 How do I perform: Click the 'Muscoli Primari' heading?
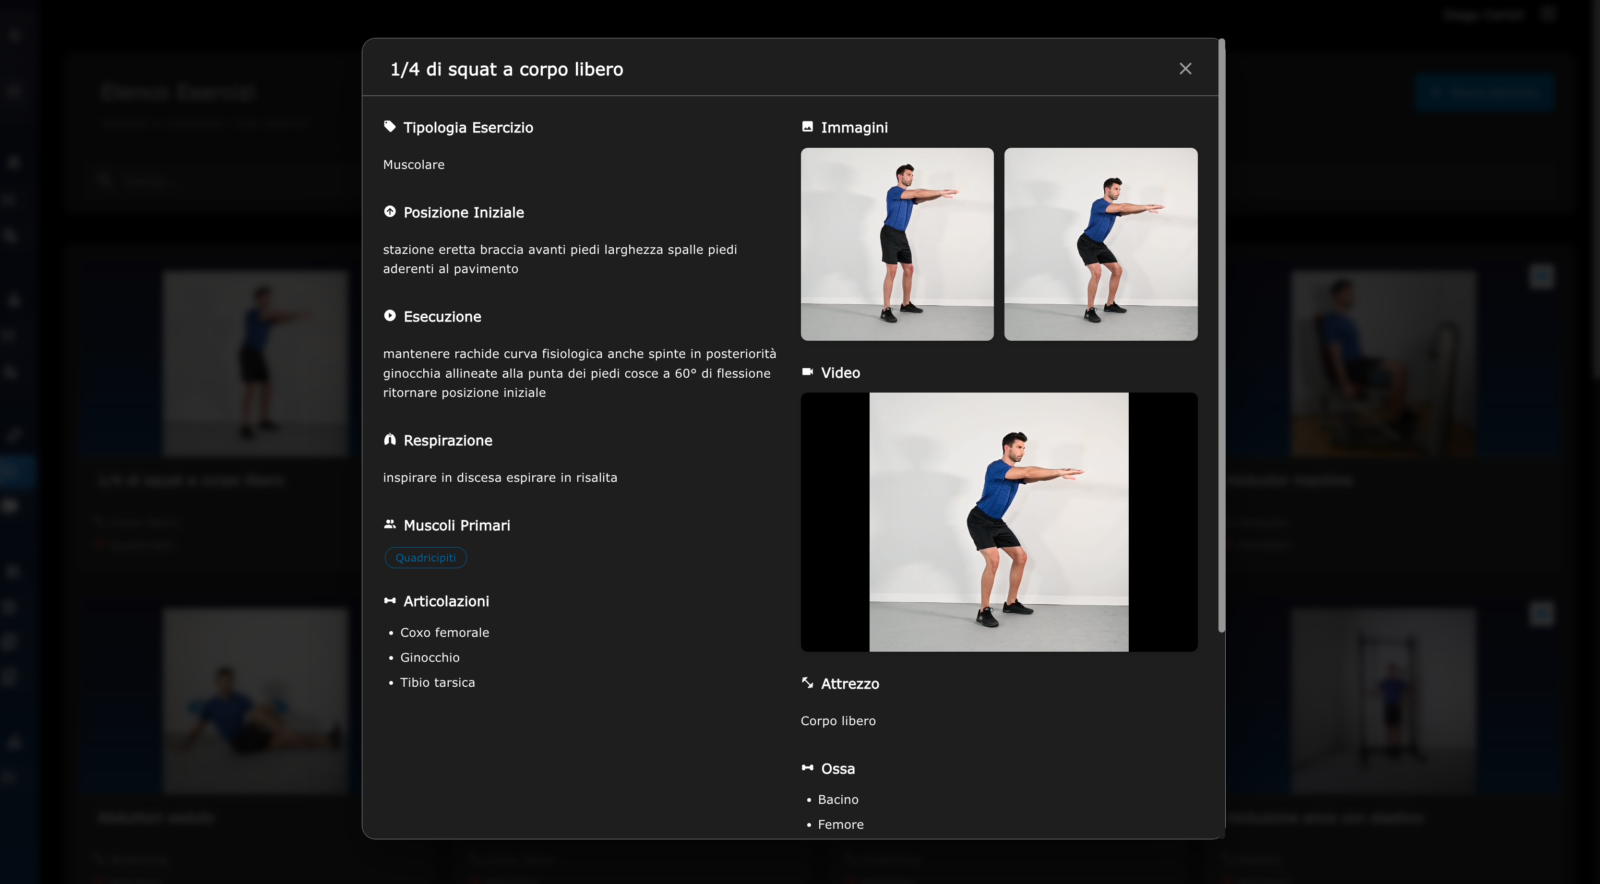457,525
